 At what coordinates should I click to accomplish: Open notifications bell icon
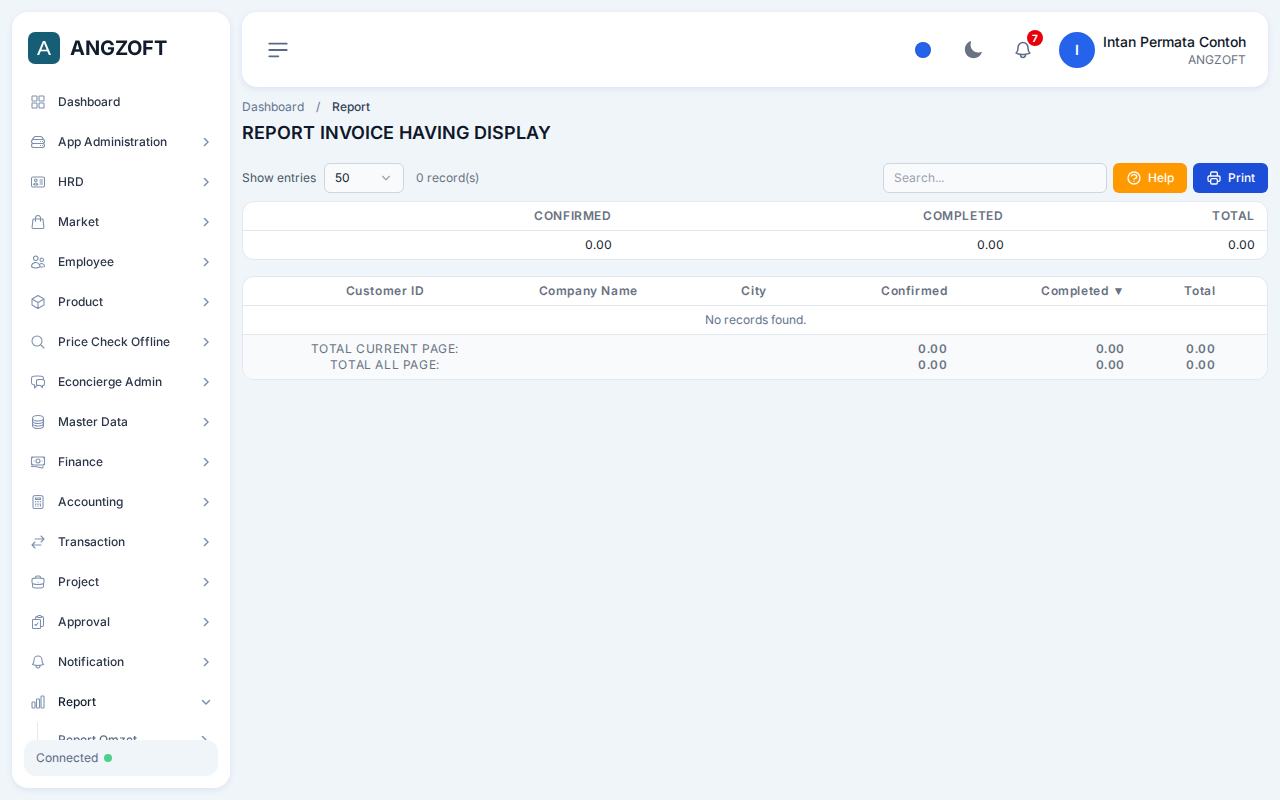coord(1023,50)
